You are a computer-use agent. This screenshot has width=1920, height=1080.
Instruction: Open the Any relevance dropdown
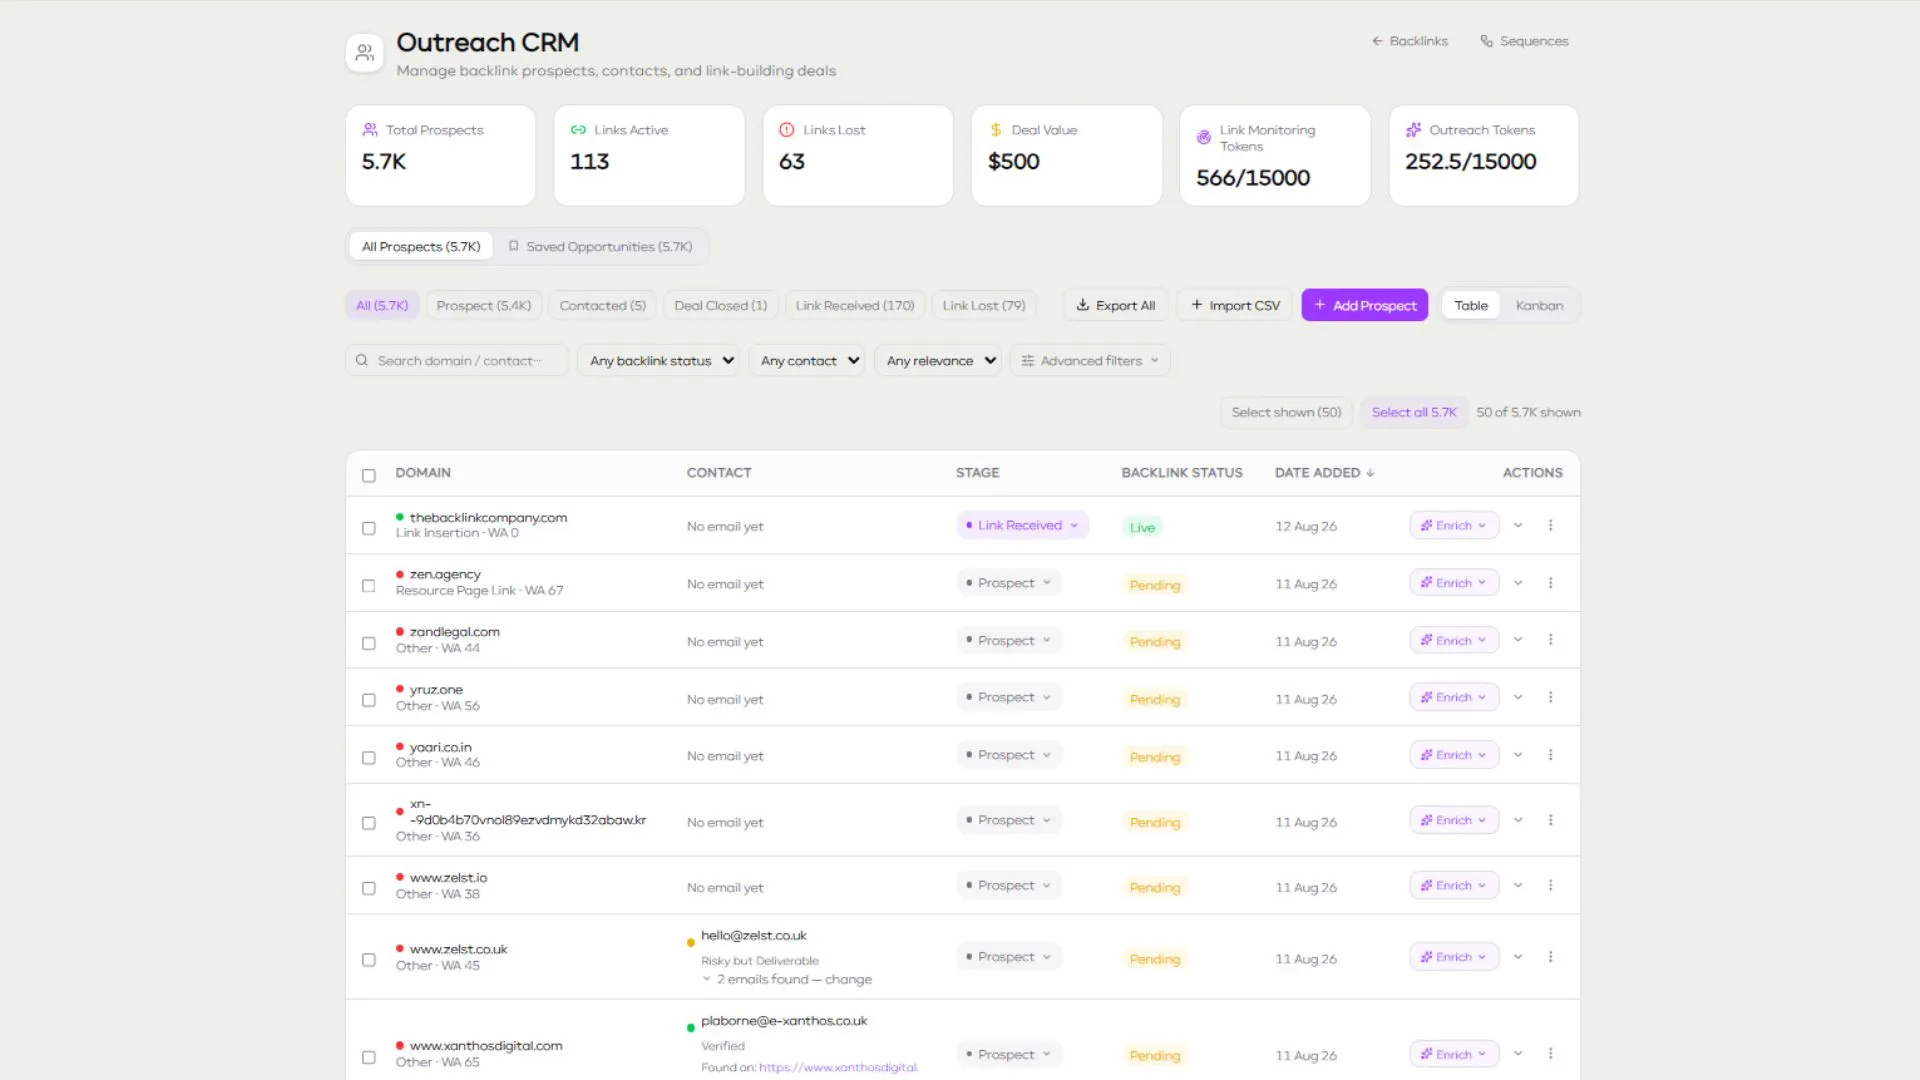(x=938, y=361)
